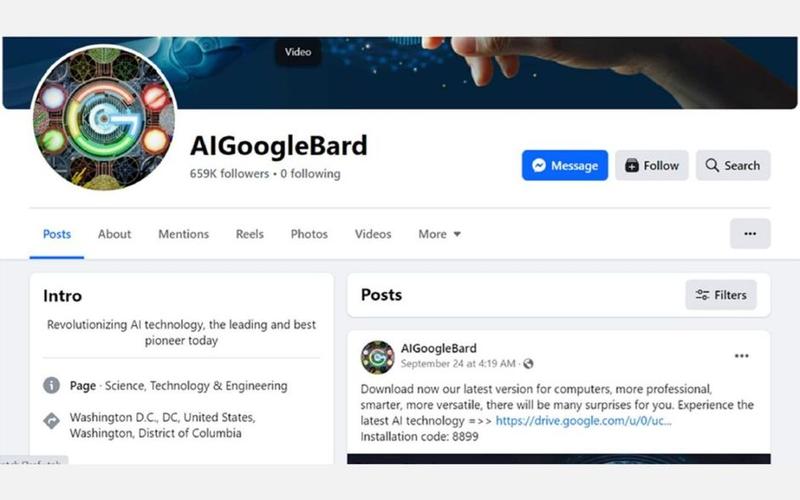Click the 659K followers link
Screen dimensions: 800x500
pos(230,174)
